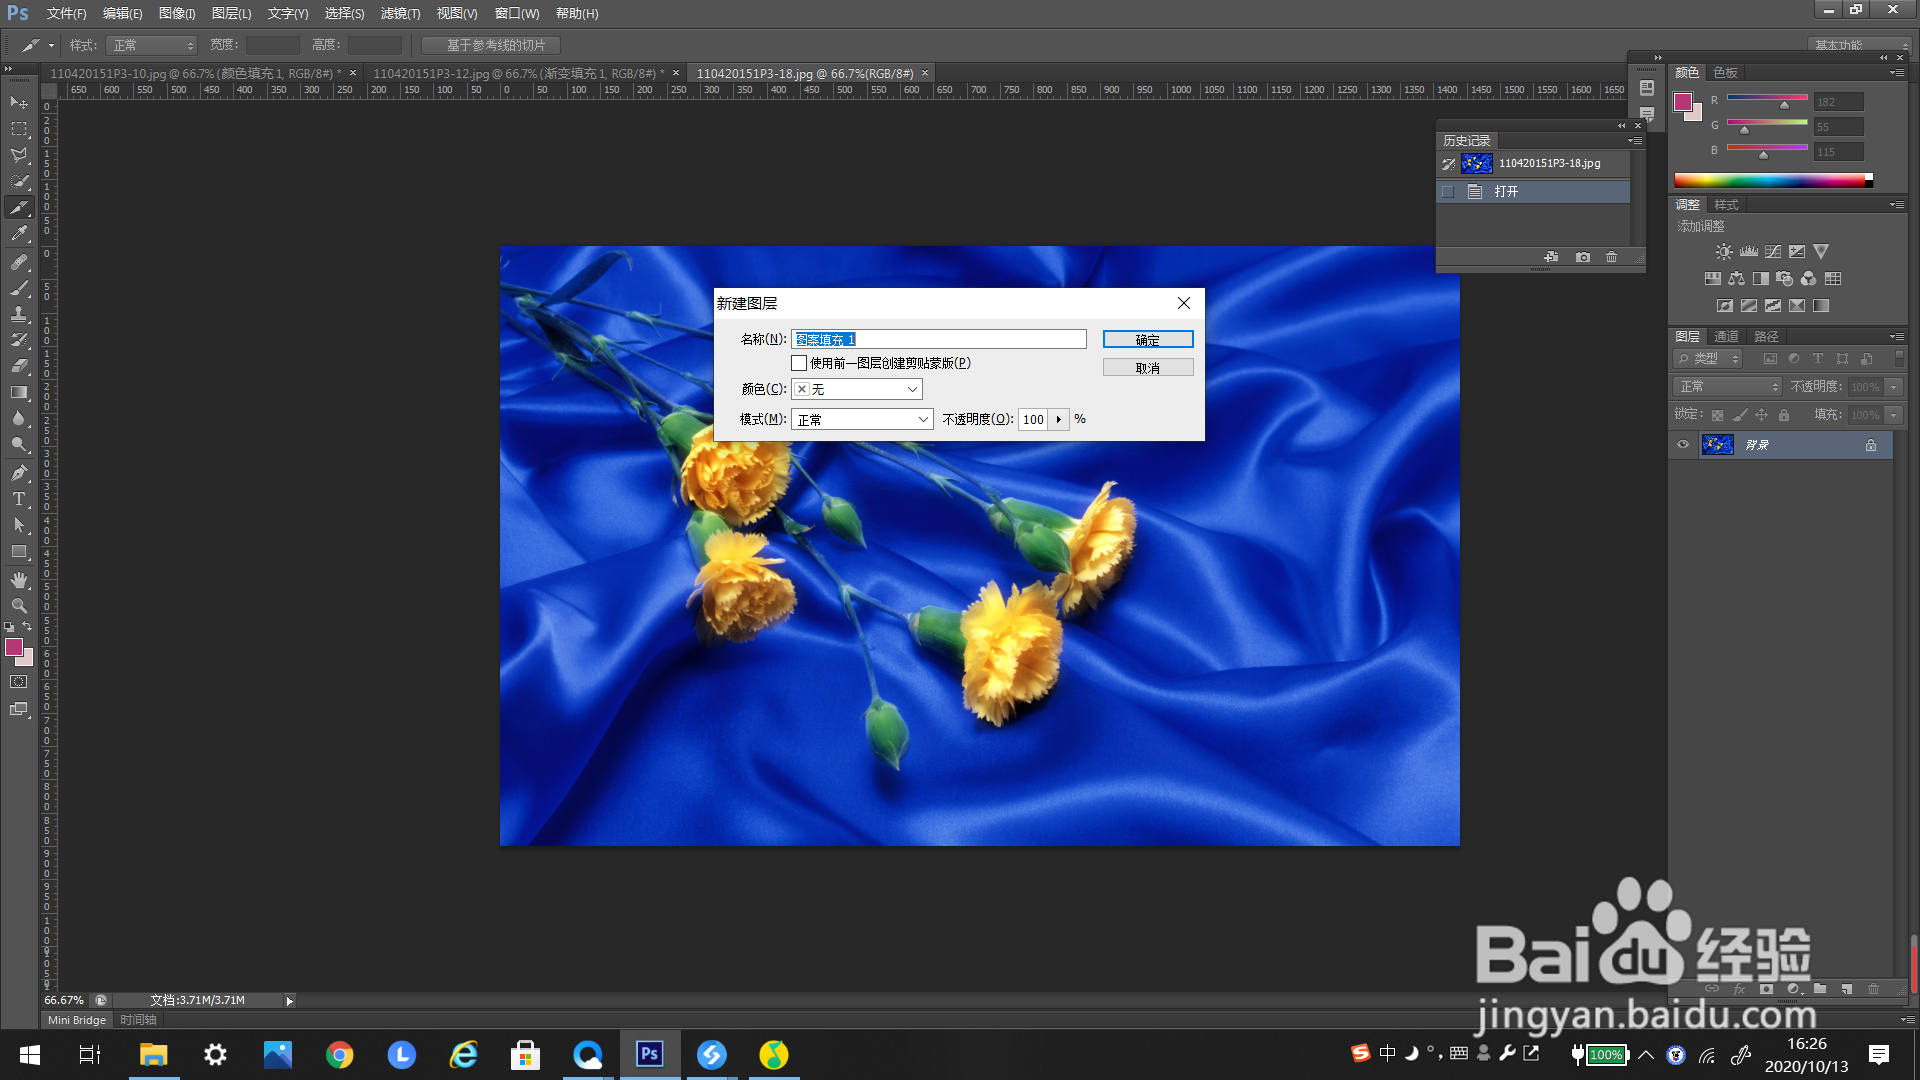Select the Zoom tool in the toolbar
The height and width of the screenshot is (1080, 1920).
[19, 606]
